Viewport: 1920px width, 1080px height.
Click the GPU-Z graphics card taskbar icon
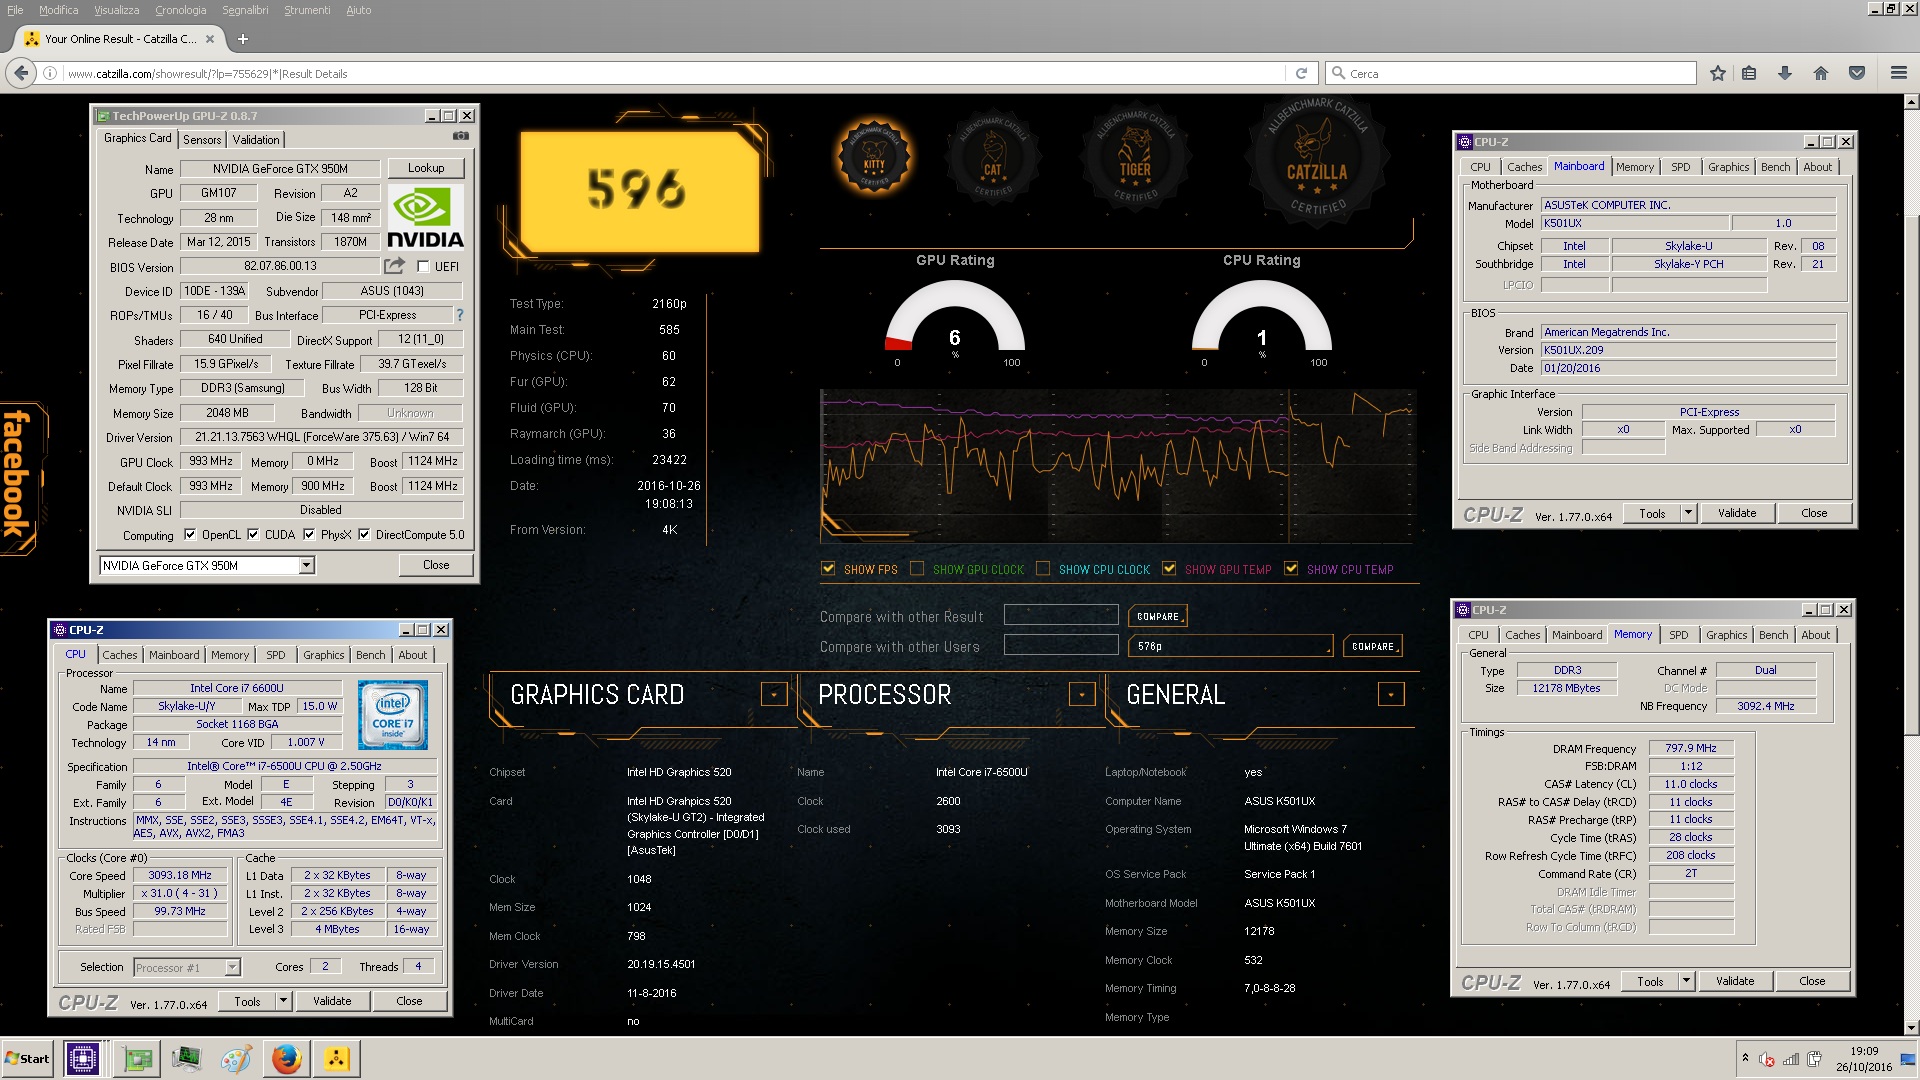pyautogui.click(x=137, y=1058)
